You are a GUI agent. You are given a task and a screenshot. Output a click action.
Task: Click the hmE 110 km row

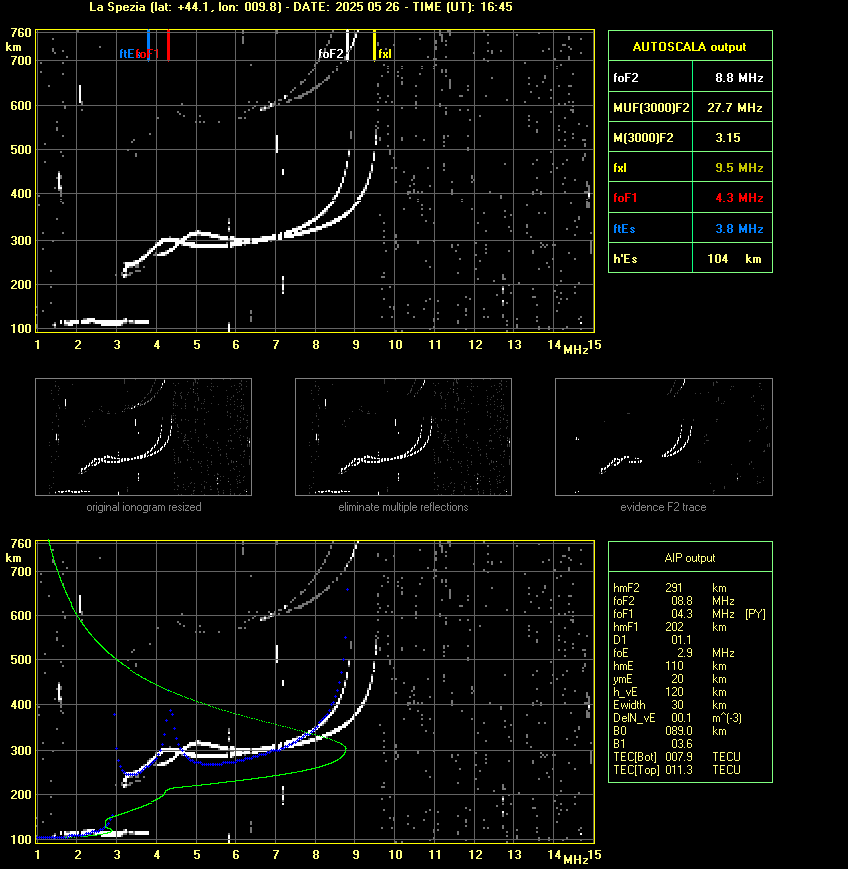click(670, 666)
